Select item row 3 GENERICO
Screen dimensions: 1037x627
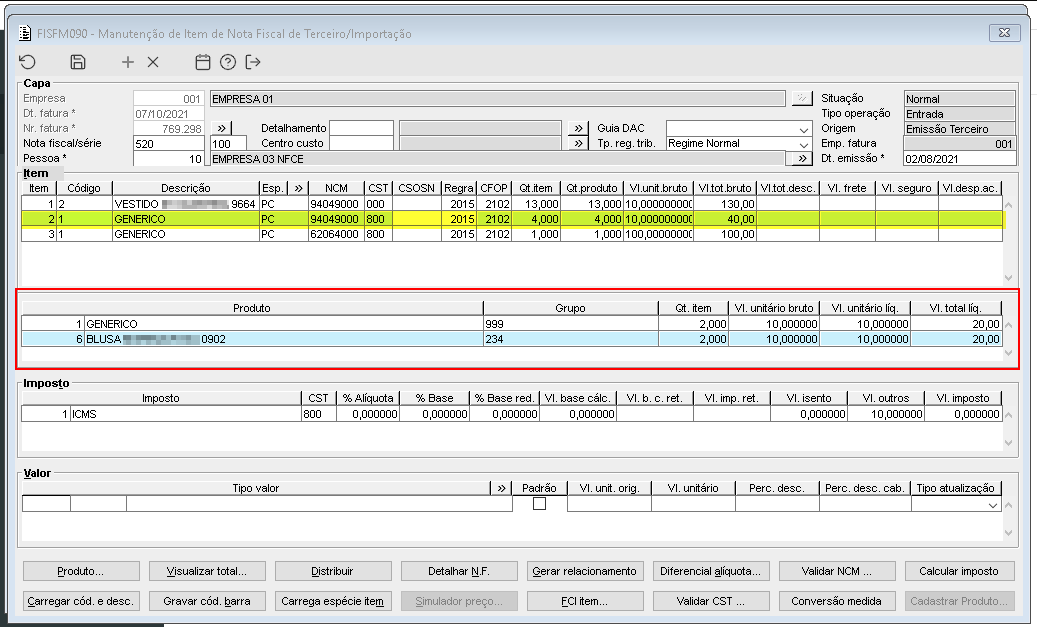(x=185, y=234)
